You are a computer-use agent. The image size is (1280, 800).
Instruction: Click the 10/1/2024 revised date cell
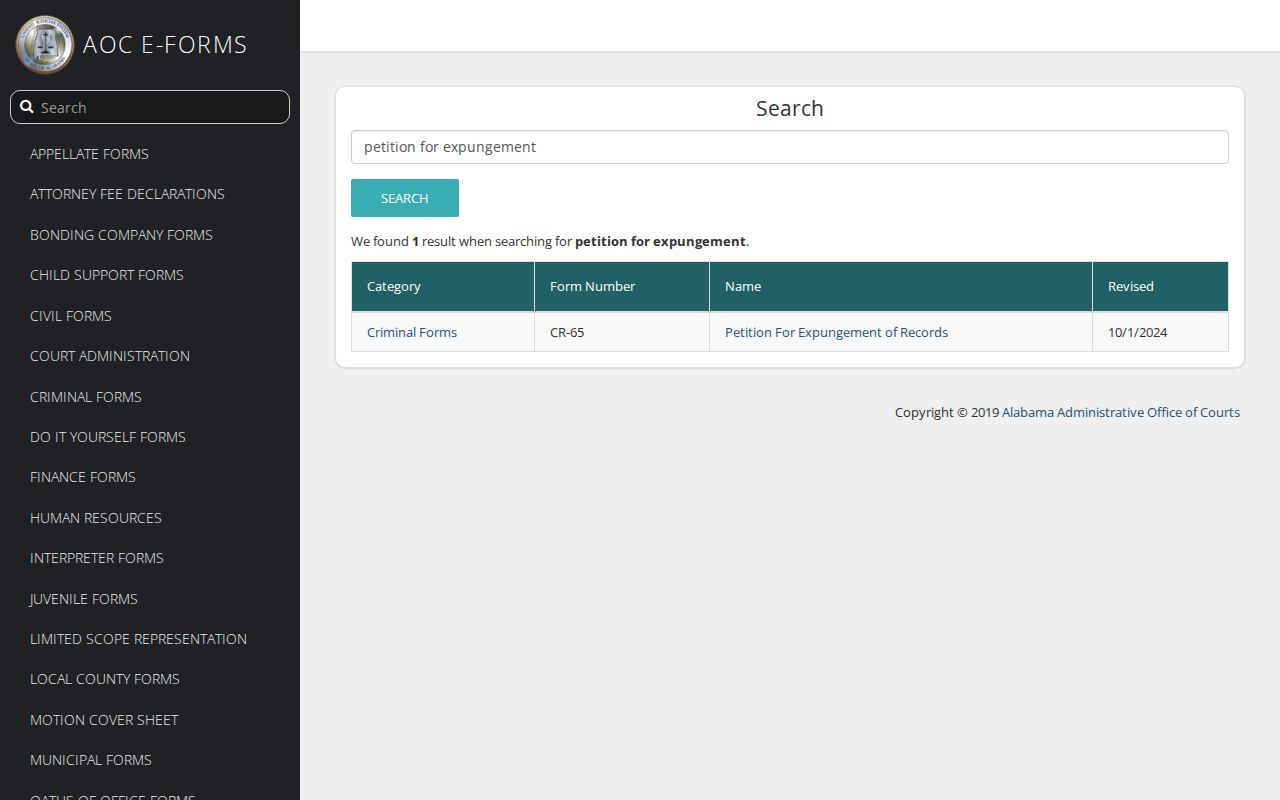(1160, 332)
